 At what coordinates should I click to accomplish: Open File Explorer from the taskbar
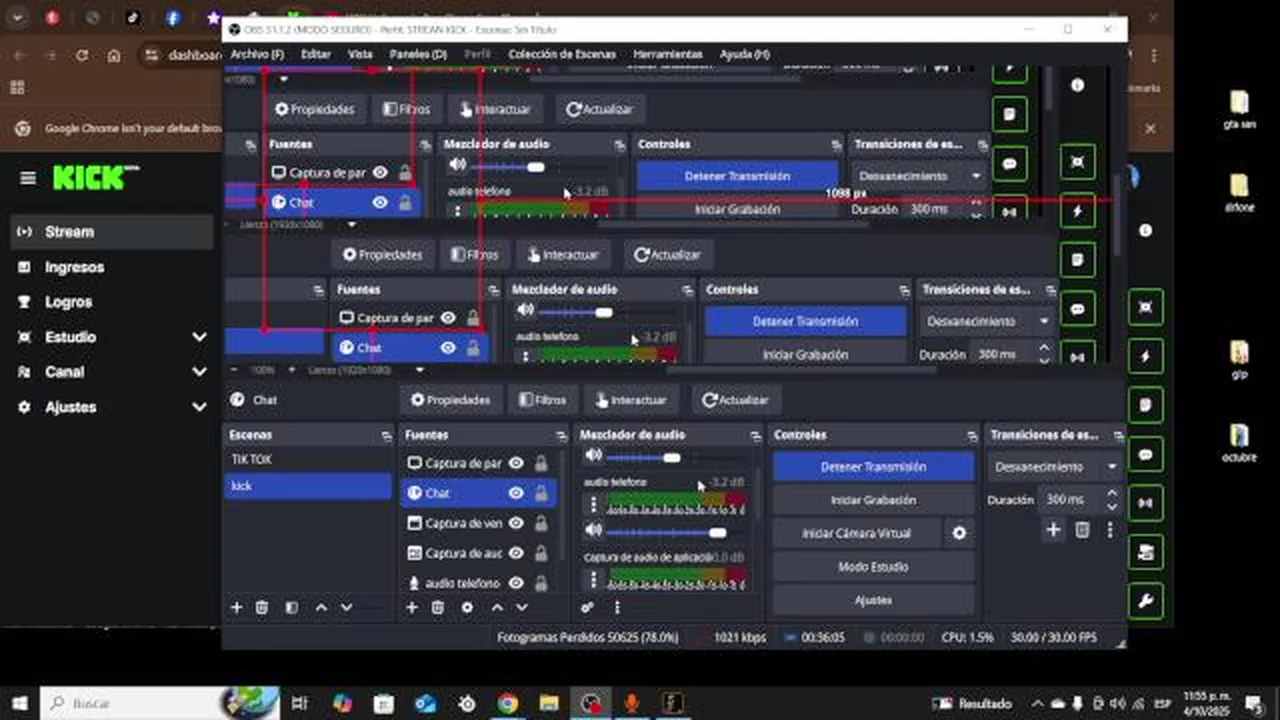(549, 703)
